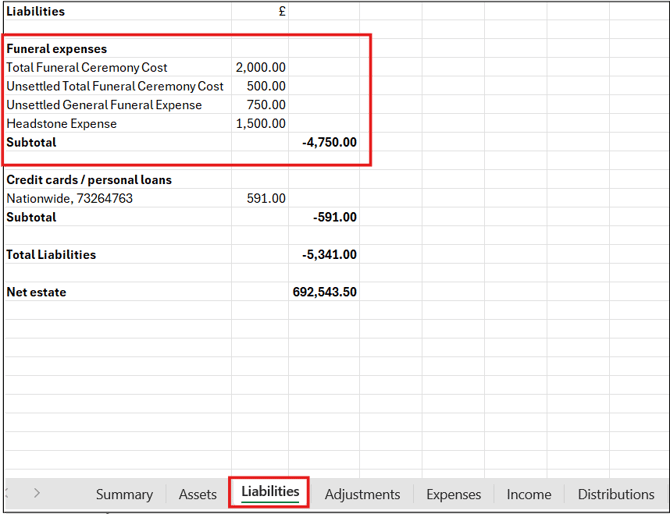Click the 692,543.50 net estate value
The height and width of the screenshot is (514, 670).
324,292
